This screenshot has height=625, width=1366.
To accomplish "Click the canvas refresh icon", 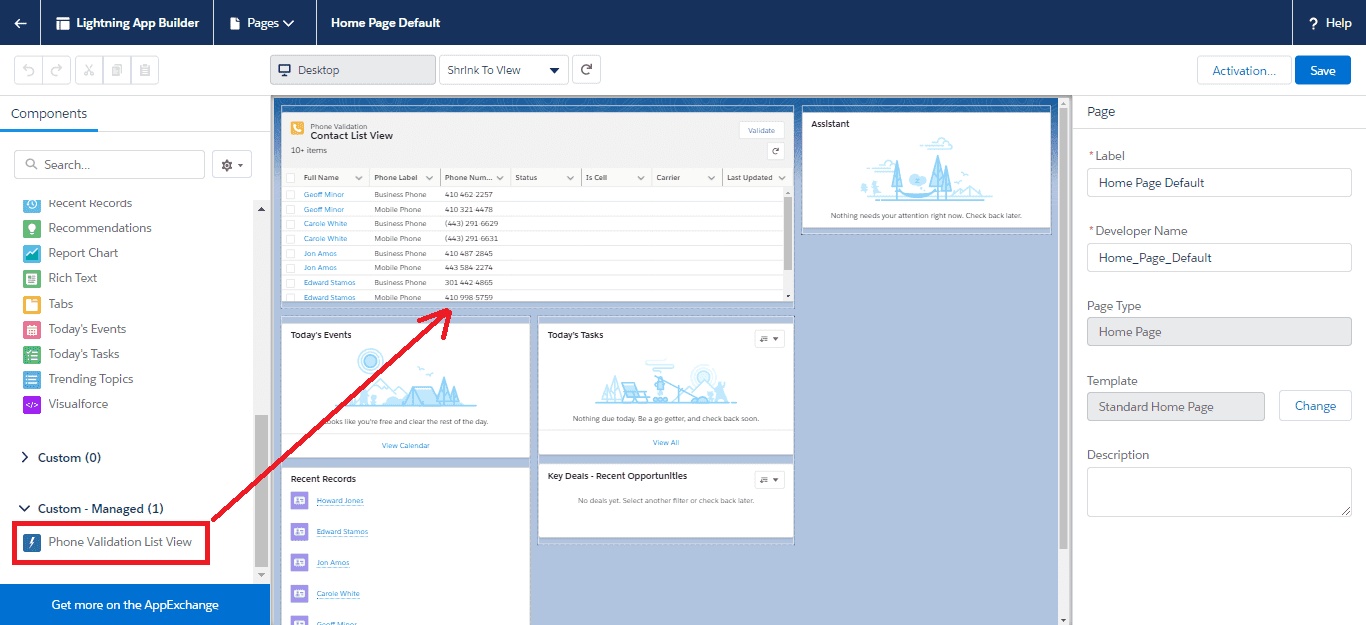I will [587, 70].
